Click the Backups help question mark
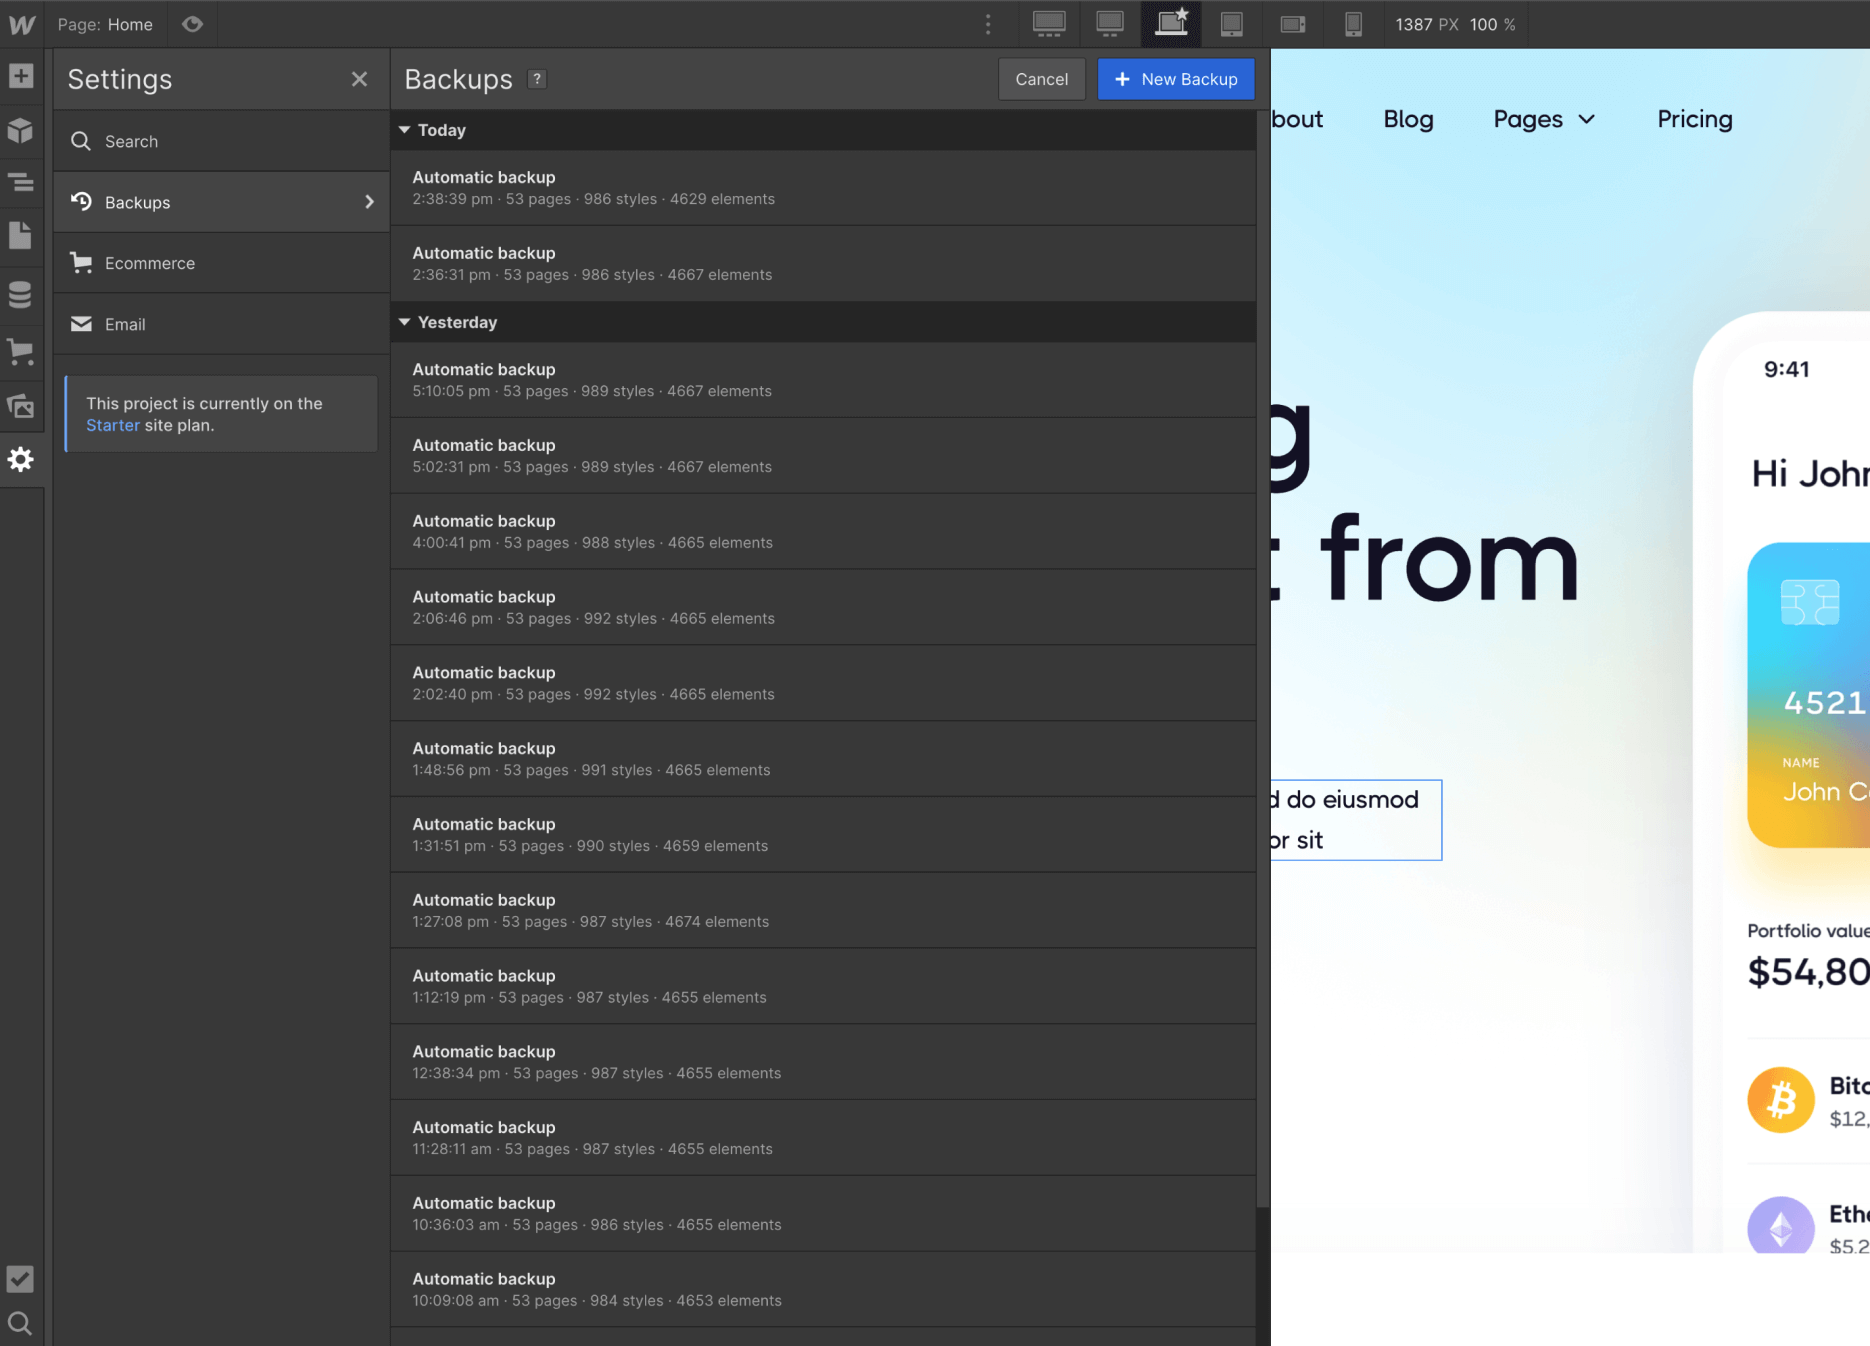 click(537, 79)
